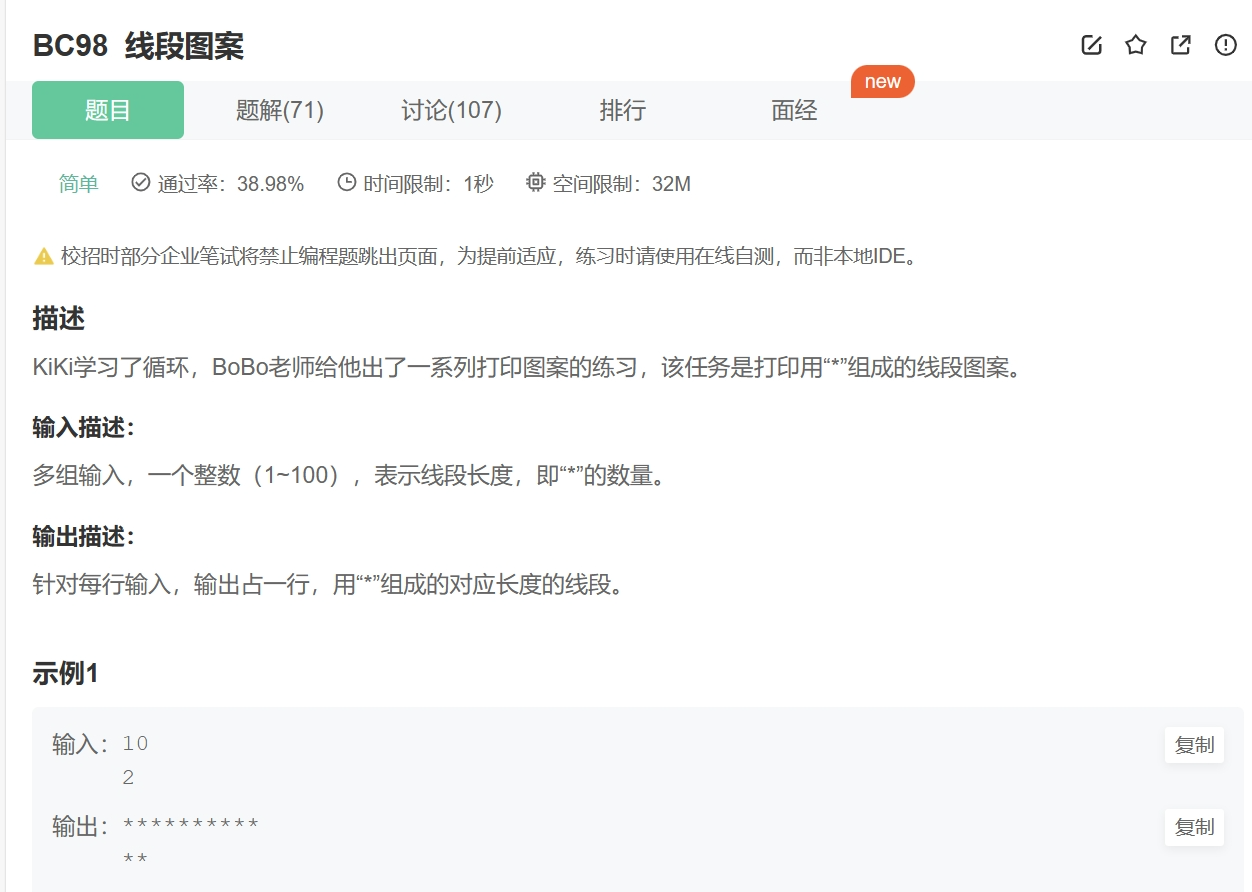Open the 面经 tab with new badge
This screenshot has height=892, width=1252.
(x=793, y=110)
